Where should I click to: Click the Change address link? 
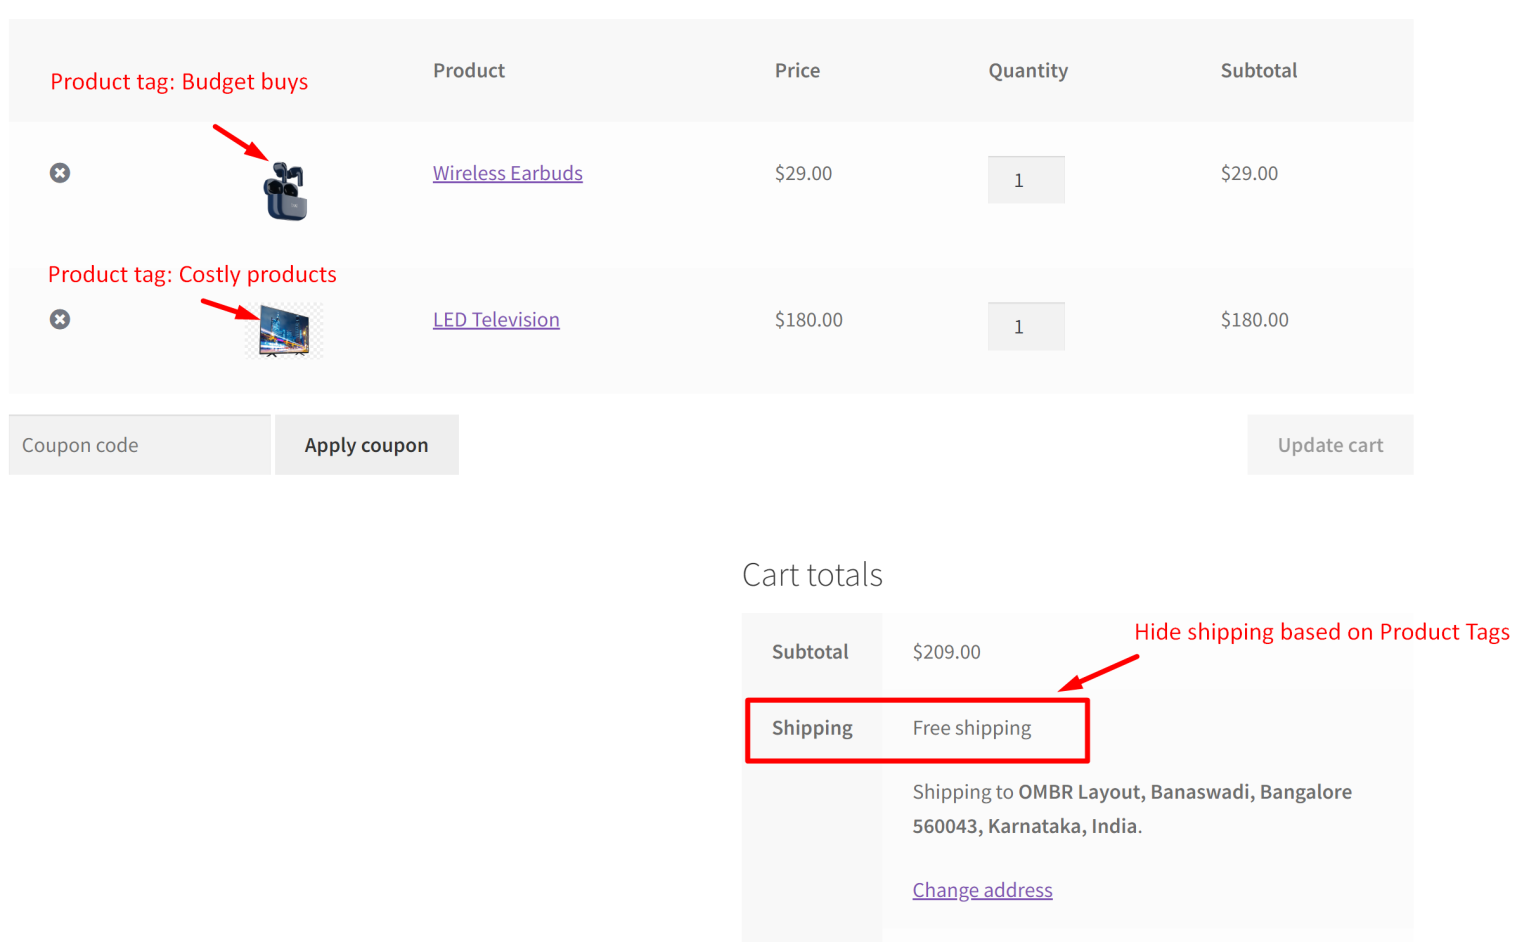coord(981,889)
